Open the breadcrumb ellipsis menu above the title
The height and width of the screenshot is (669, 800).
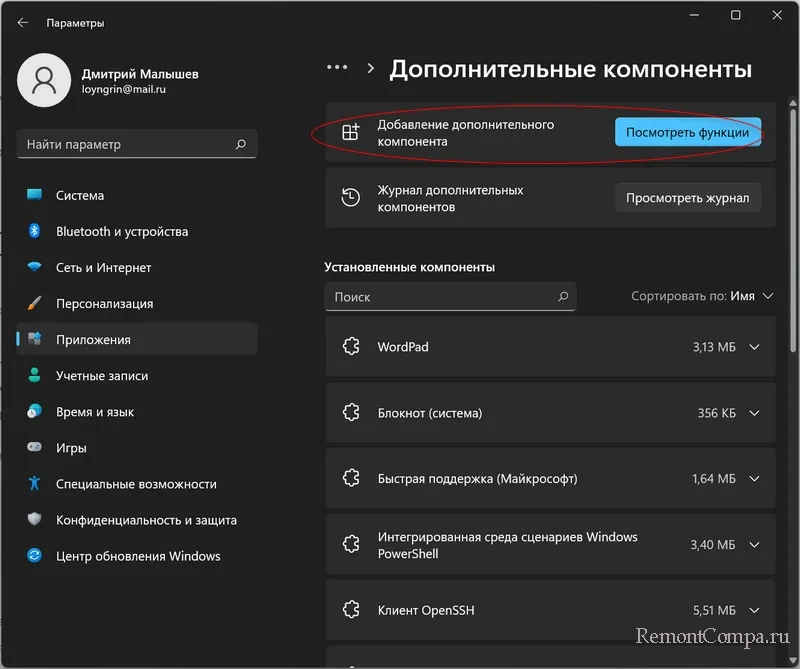(337, 67)
